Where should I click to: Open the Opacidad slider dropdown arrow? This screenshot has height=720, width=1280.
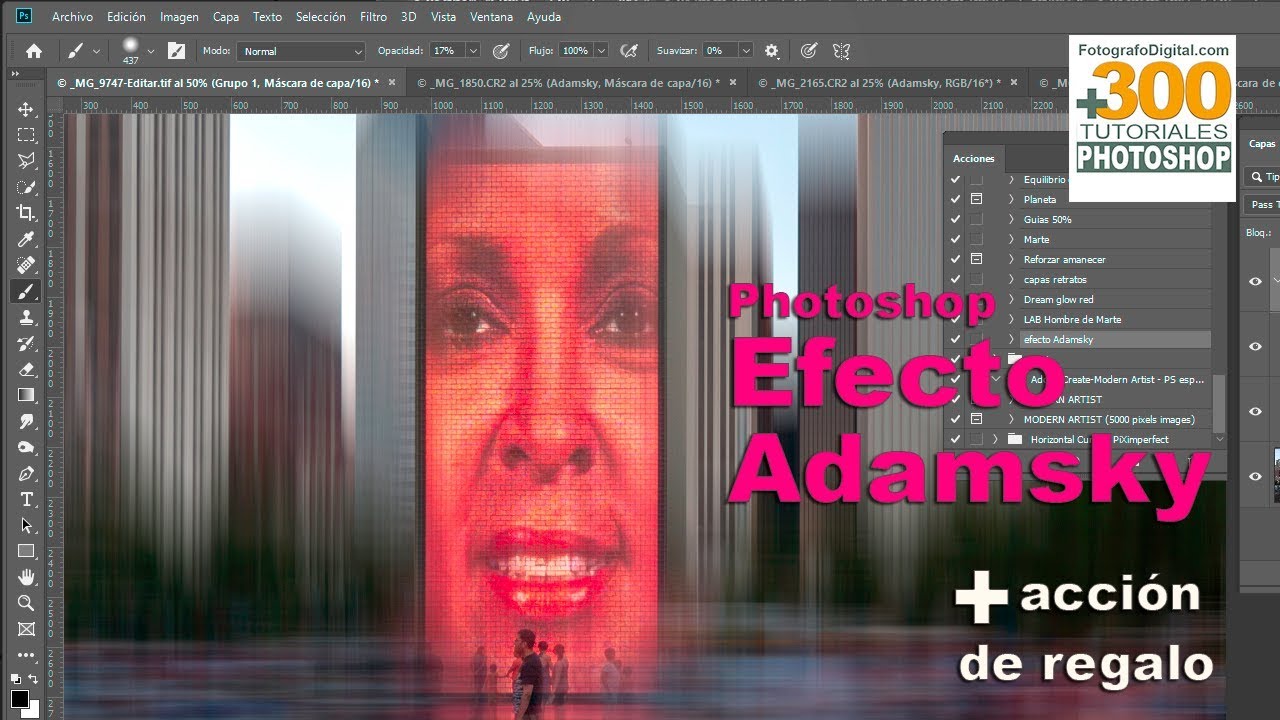(x=473, y=51)
